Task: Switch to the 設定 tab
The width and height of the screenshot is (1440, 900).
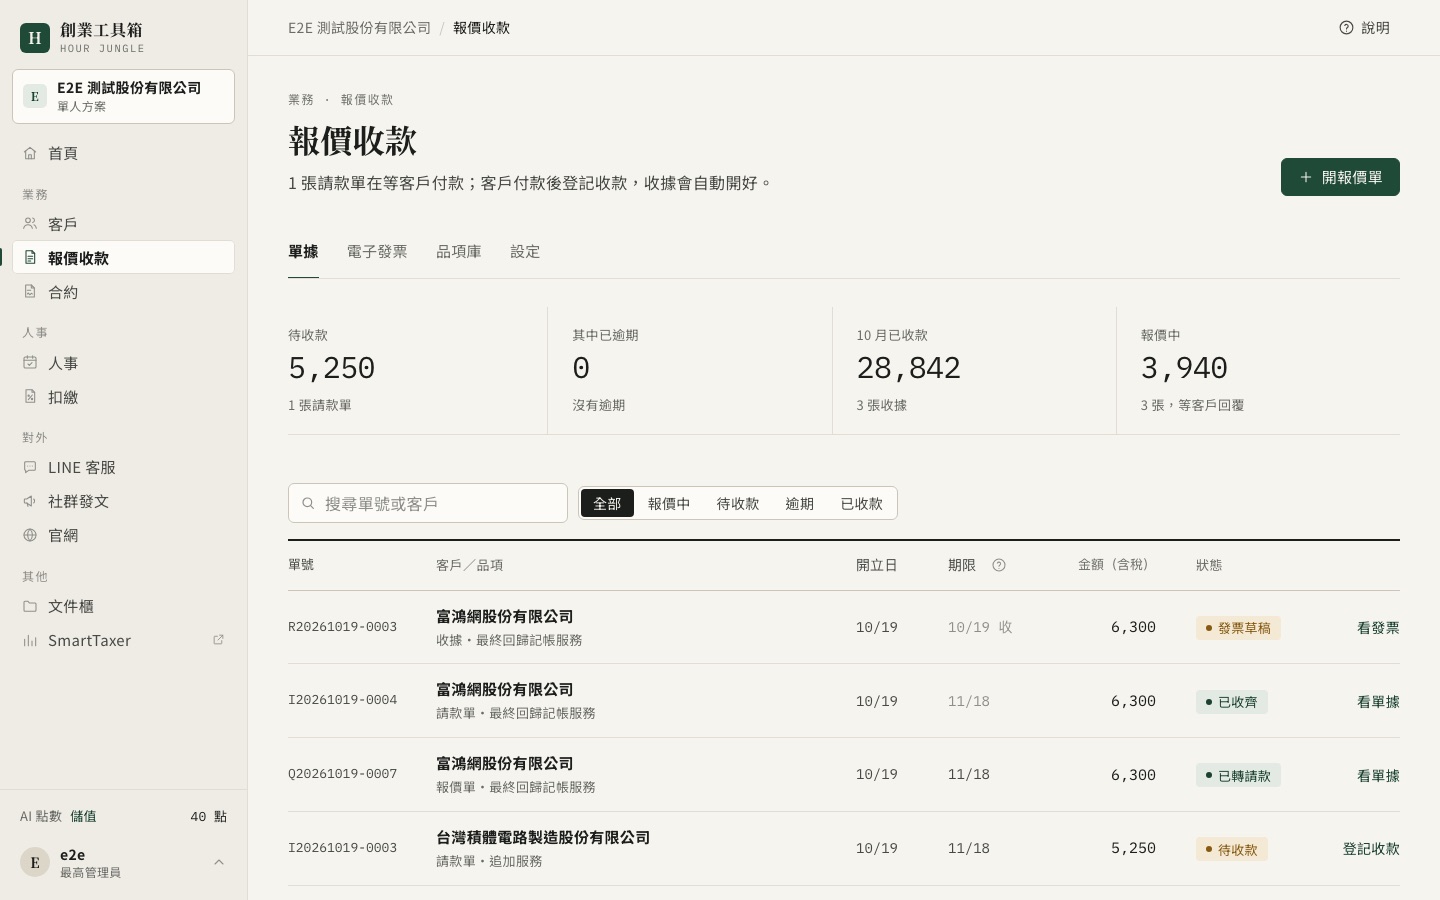Action: tap(525, 252)
